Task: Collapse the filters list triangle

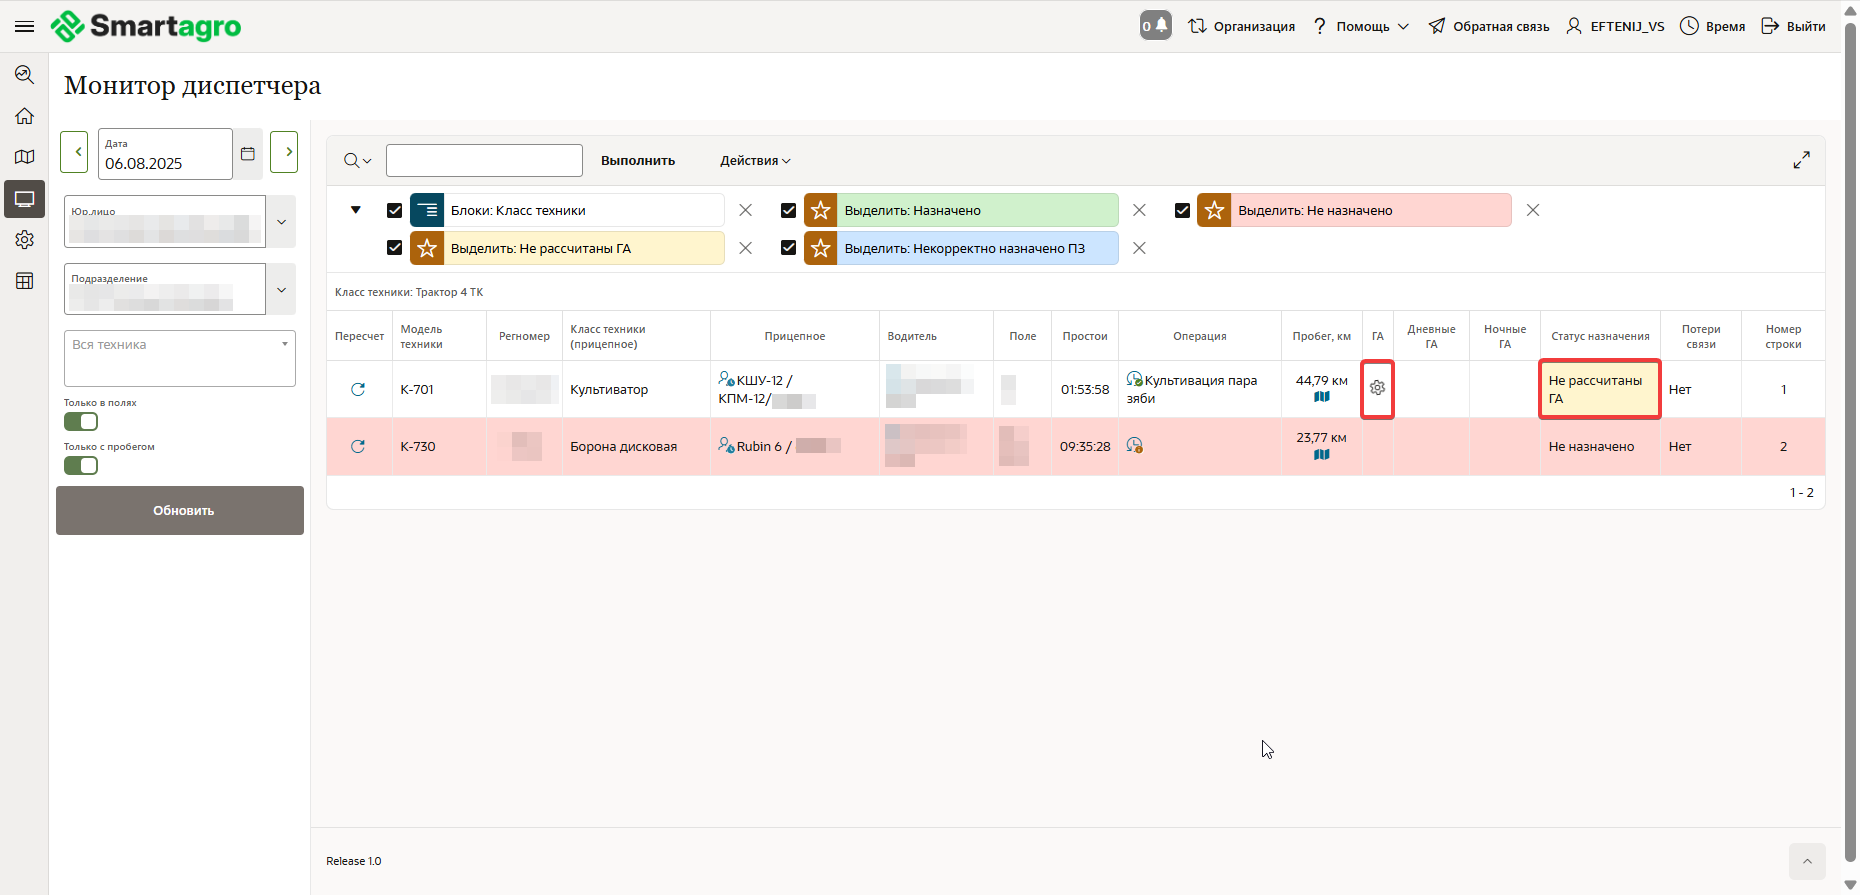Action: point(356,210)
